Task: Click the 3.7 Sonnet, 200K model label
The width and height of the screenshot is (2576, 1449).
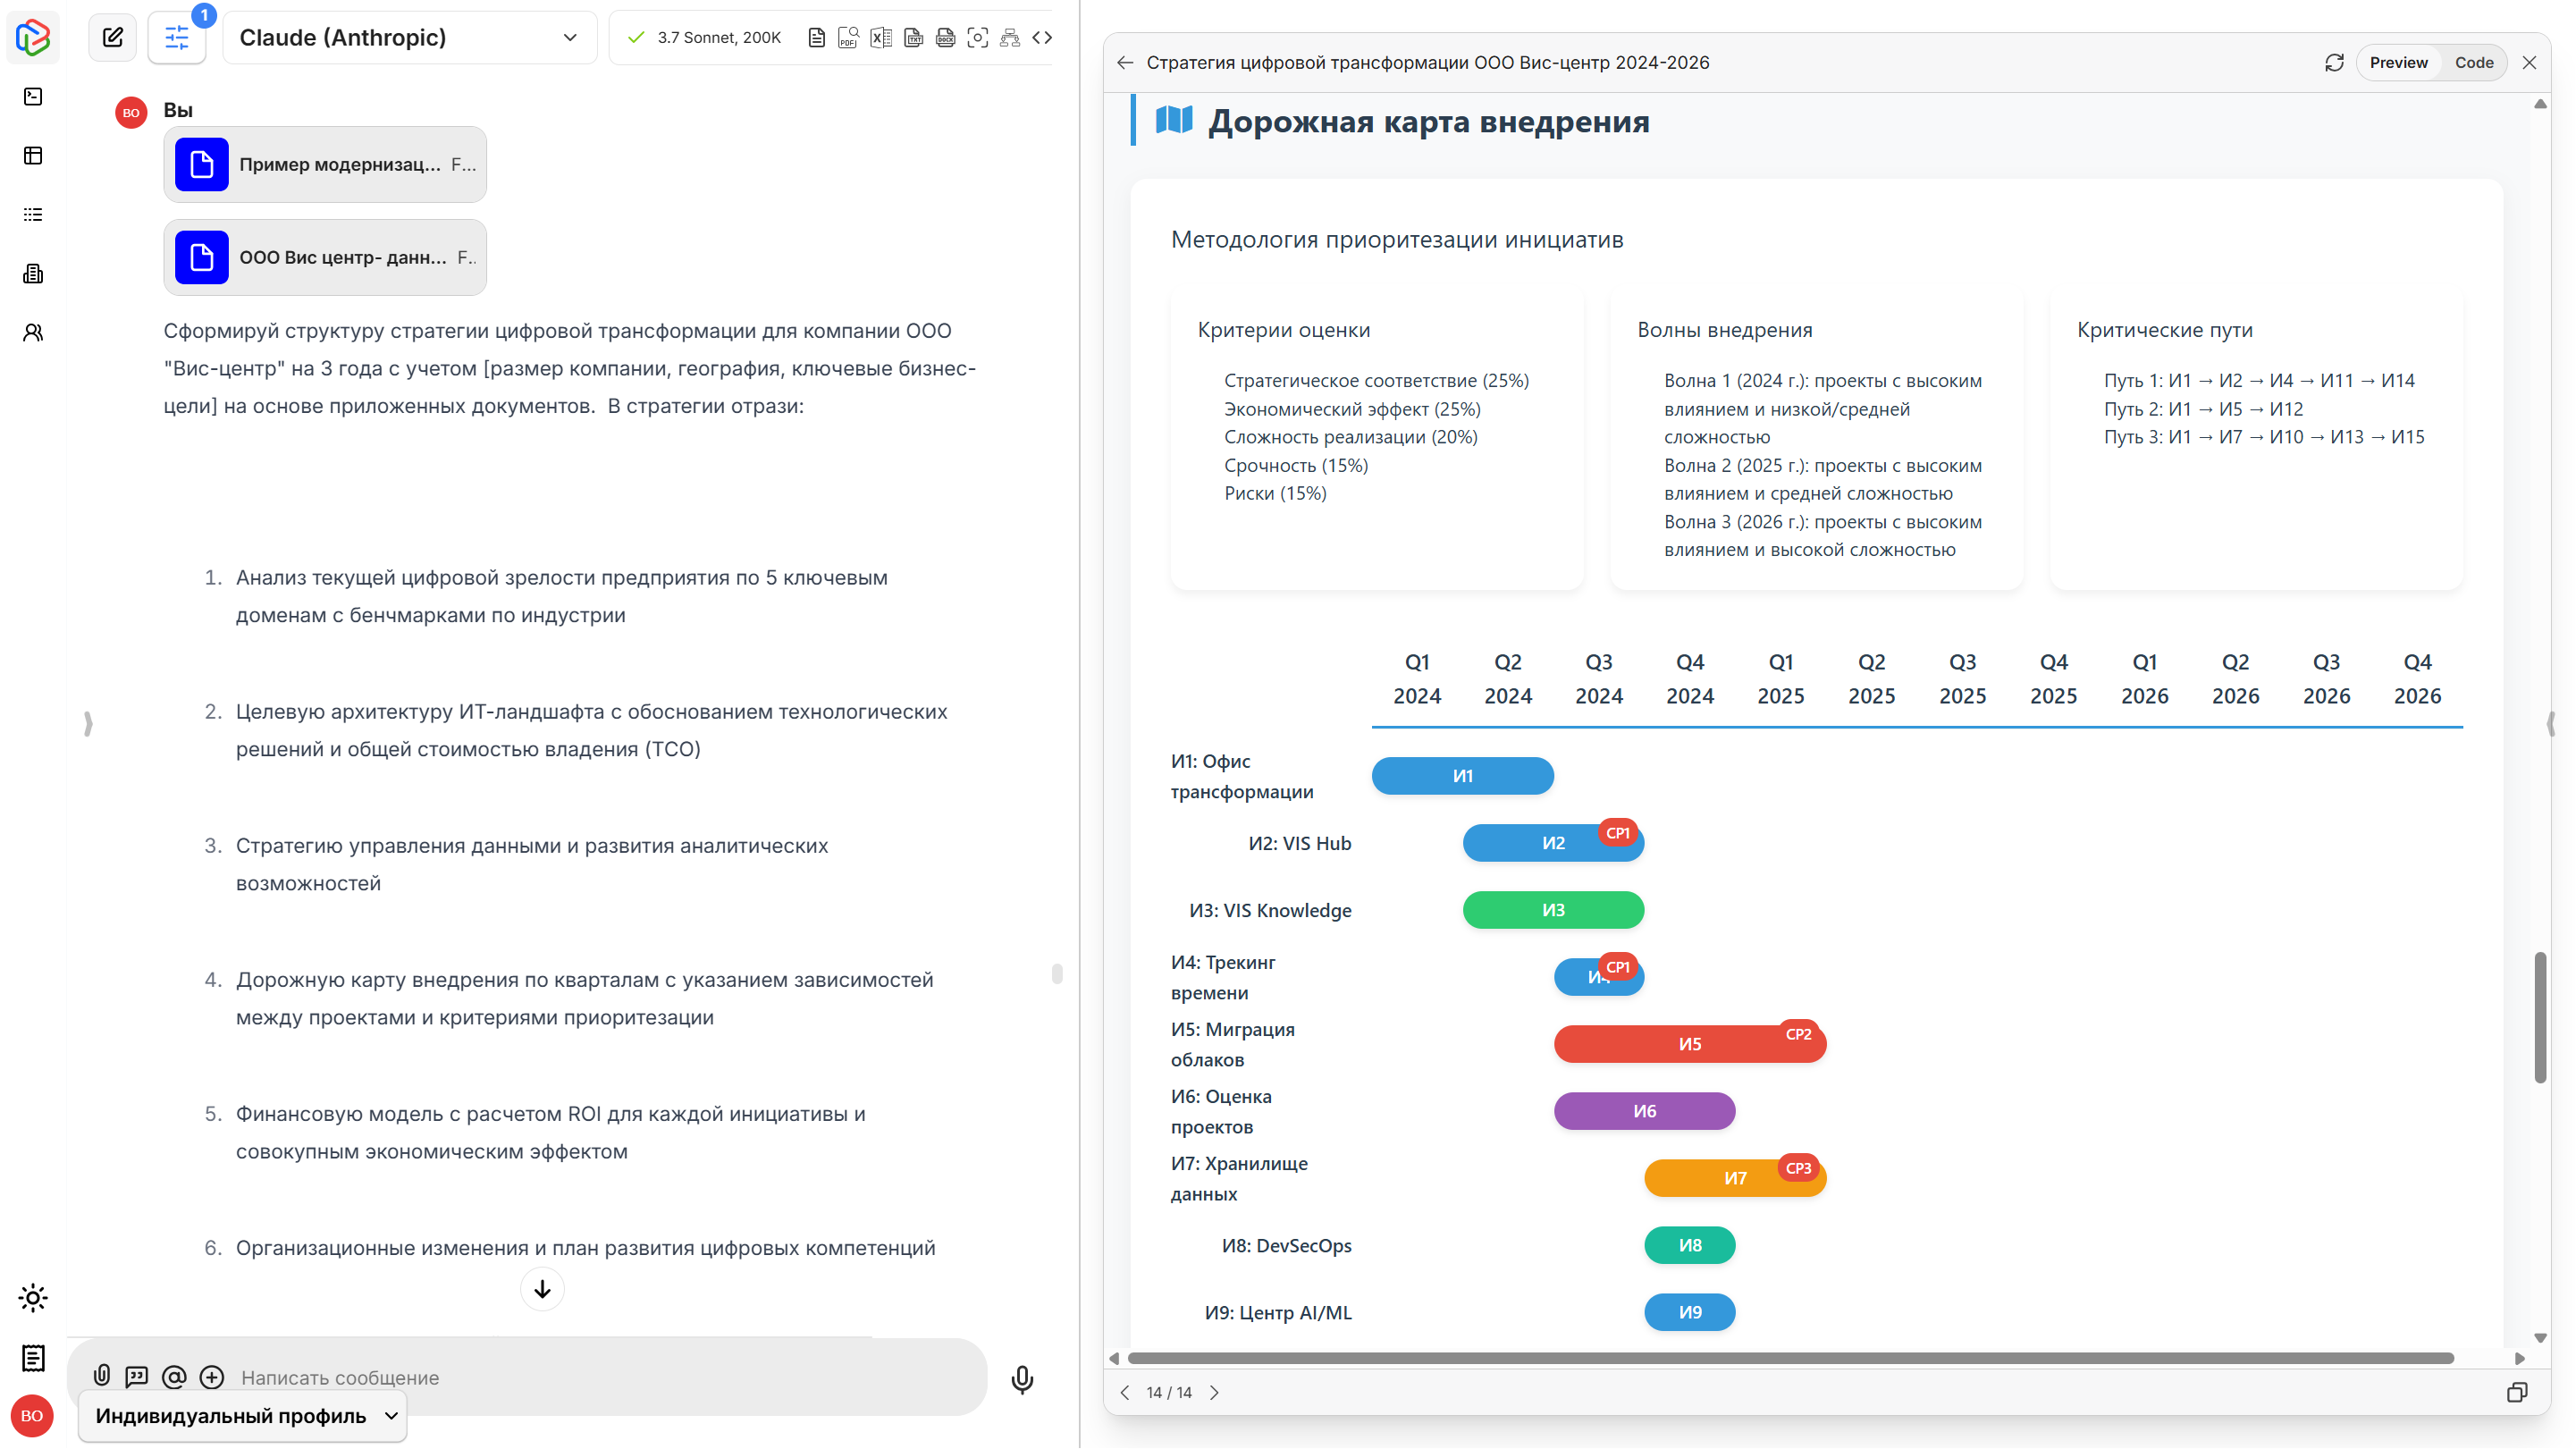Action: coord(718,37)
